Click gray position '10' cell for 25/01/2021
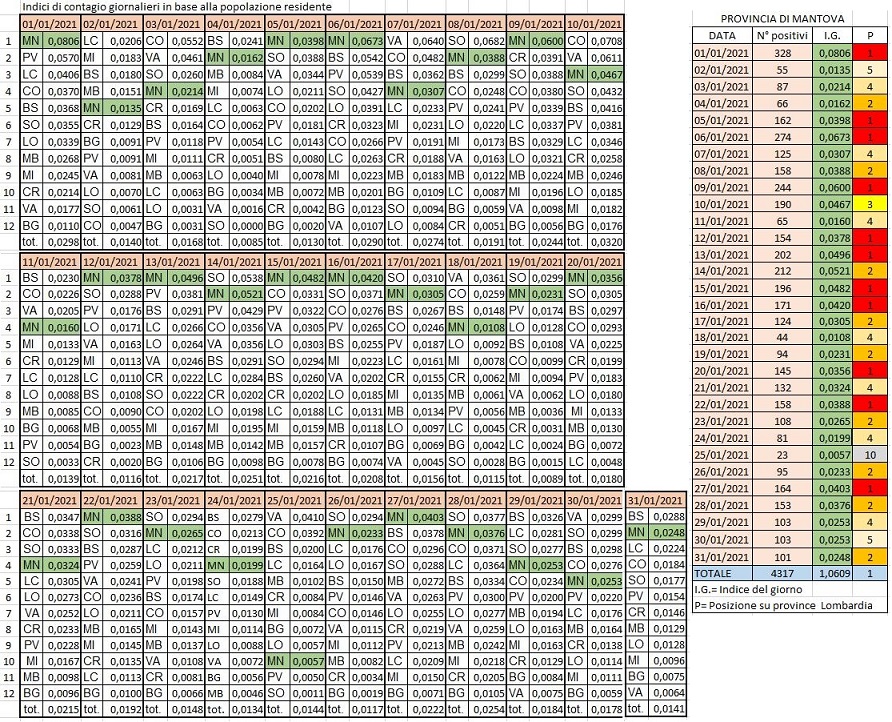The width and height of the screenshot is (892, 722). tap(870, 455)
